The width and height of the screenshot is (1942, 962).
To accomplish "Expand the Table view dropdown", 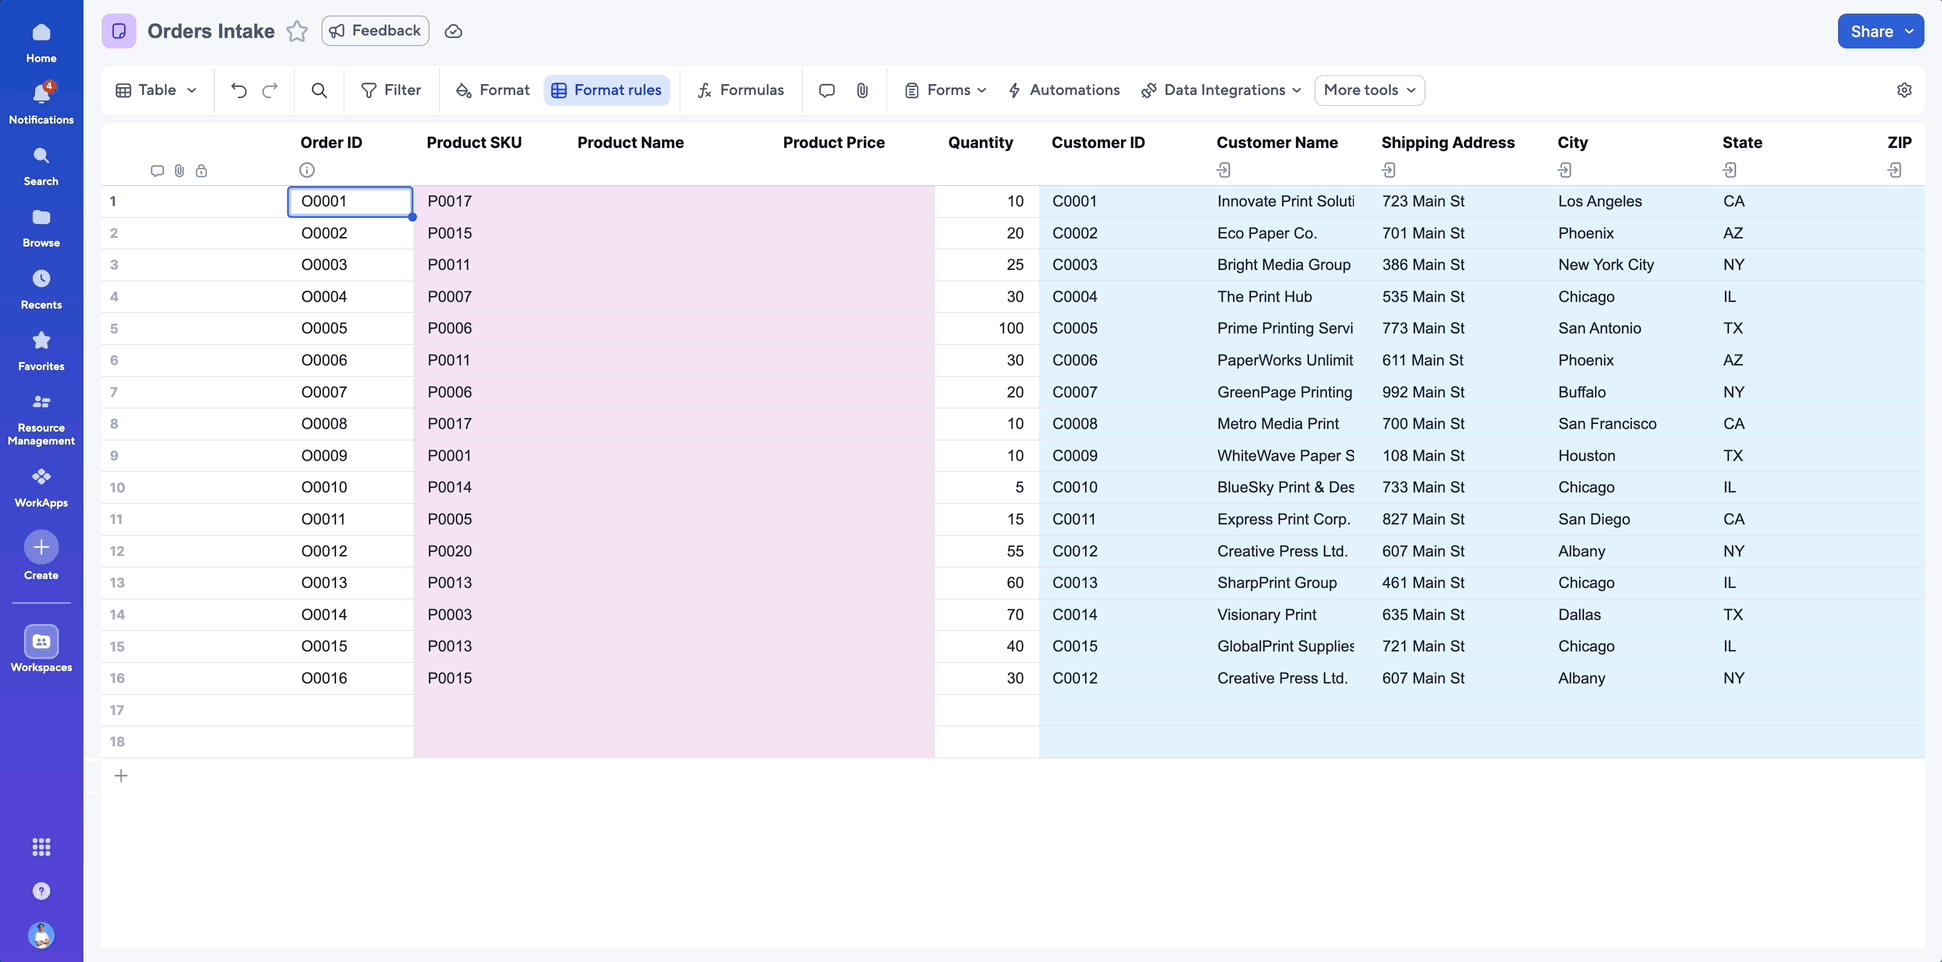I will tap(155, 90).
